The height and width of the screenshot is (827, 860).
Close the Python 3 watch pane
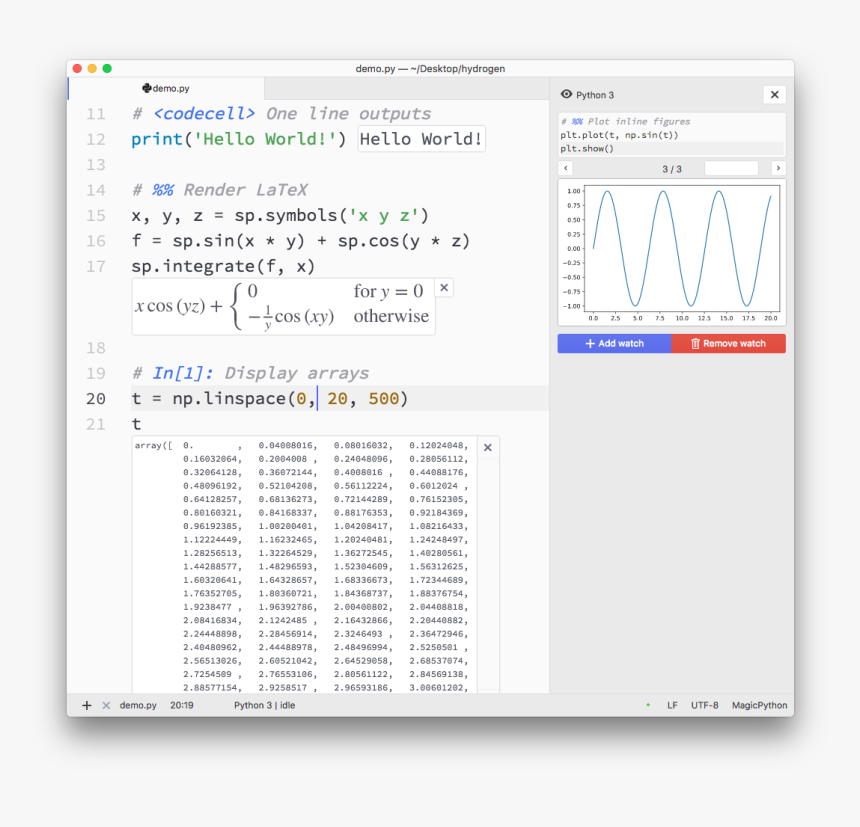click(x=774, y=95)
